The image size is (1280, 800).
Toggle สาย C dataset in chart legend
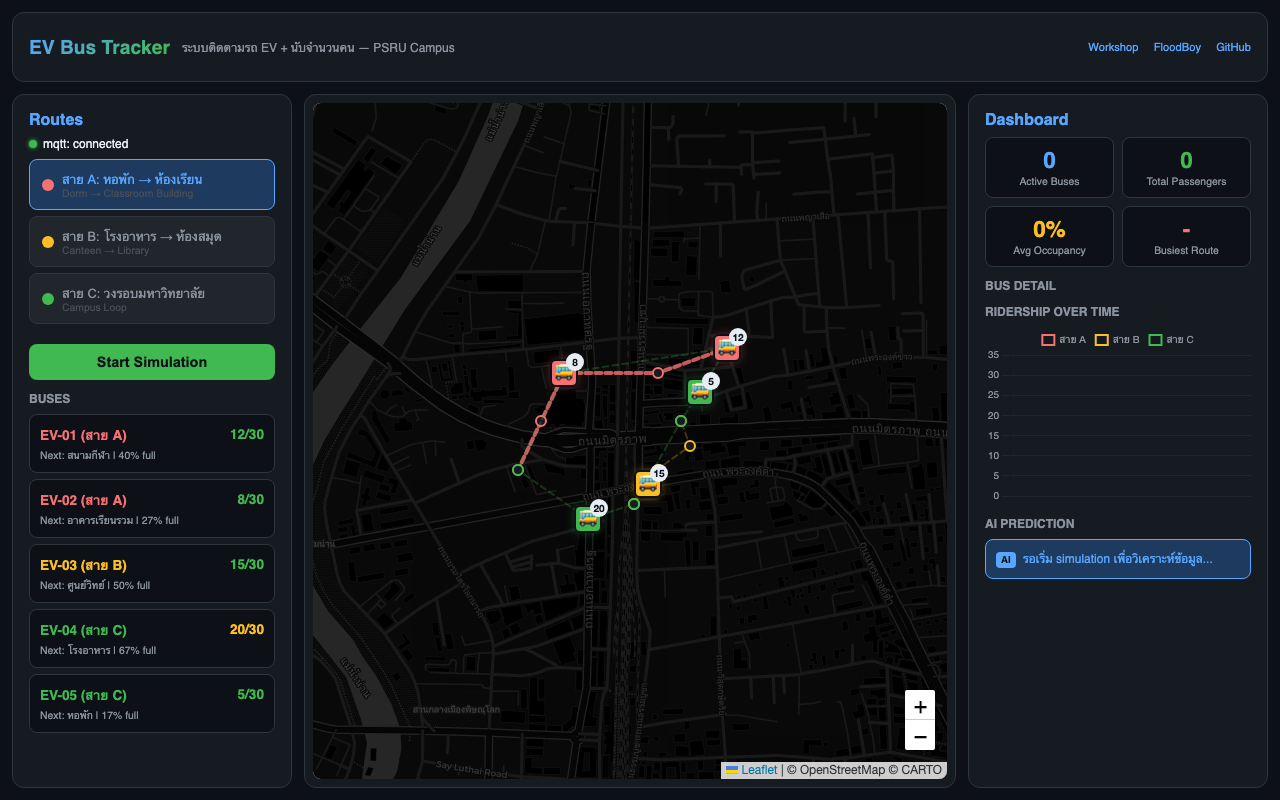[1170, 340]
